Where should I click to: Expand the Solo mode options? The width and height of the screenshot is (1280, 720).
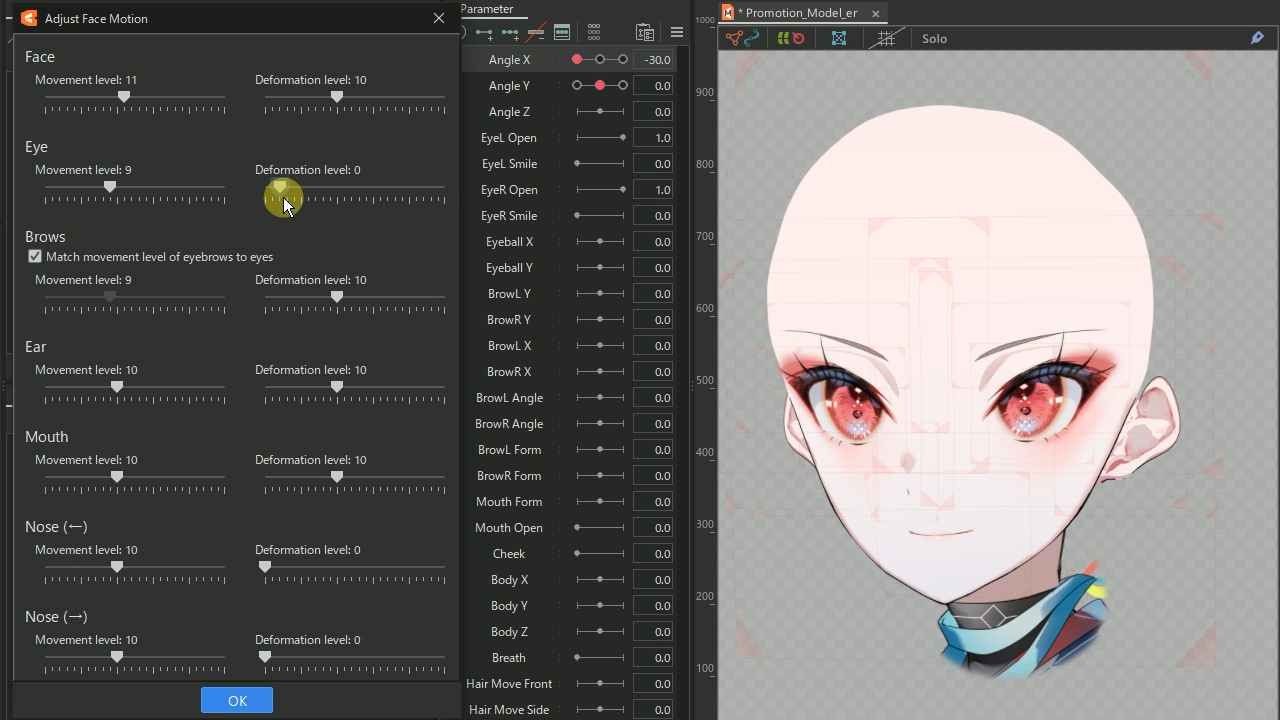[x=934, y=38]
